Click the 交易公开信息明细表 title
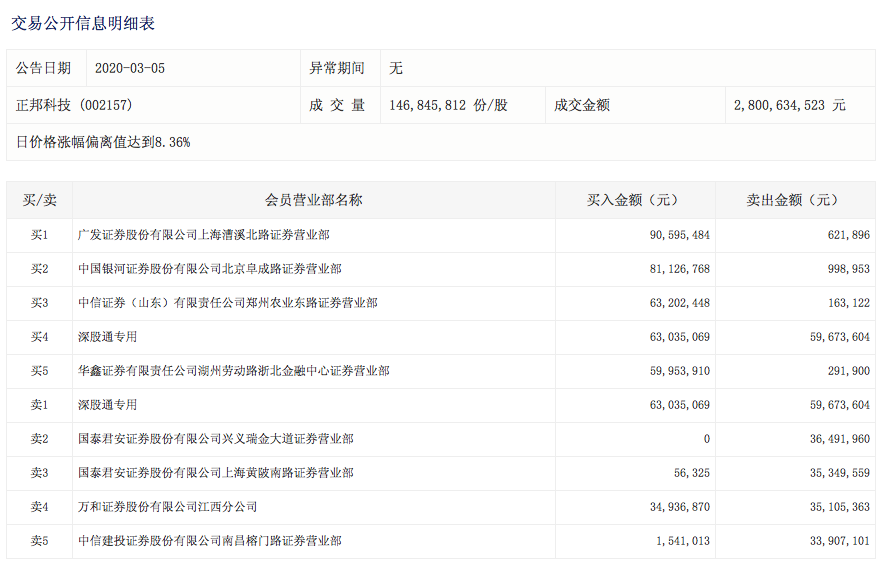Screen dimensions: 888x569 (x=83, y=23)
